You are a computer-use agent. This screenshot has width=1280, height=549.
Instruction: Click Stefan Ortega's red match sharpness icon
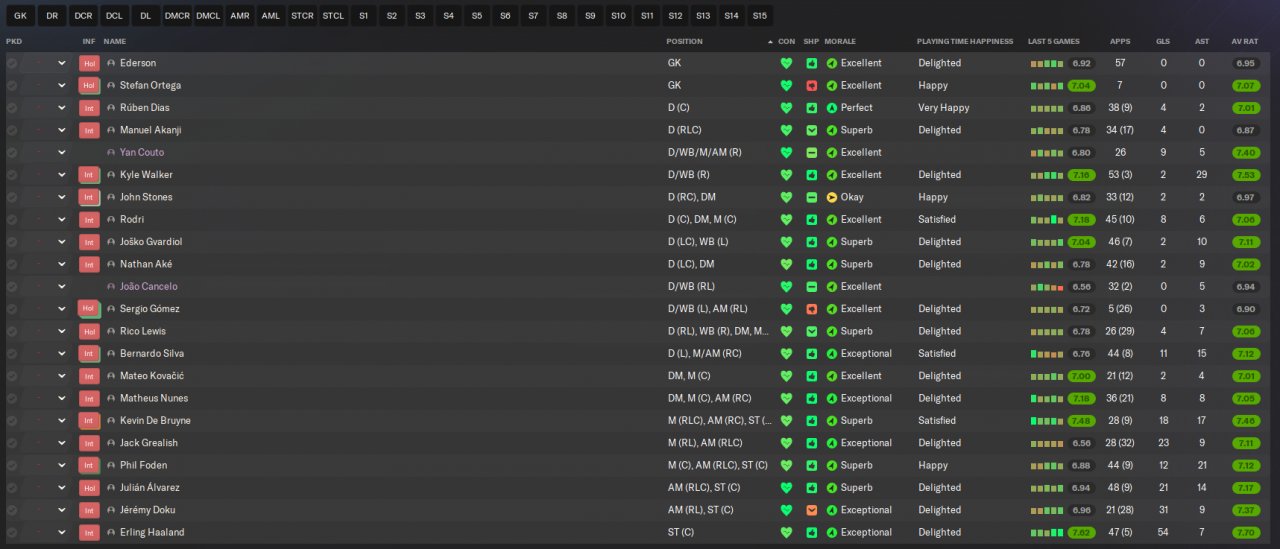(812, 85)
